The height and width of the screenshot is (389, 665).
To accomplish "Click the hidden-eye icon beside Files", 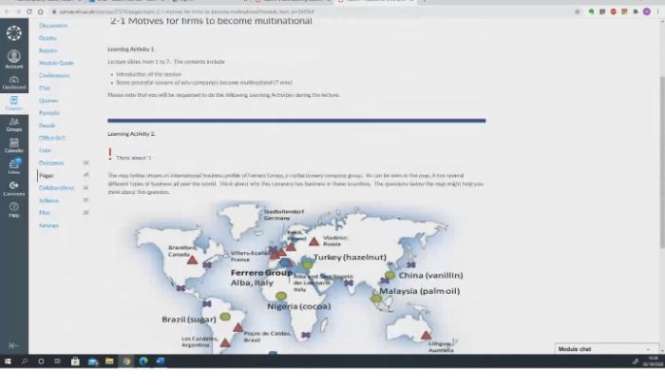I will point(86,213).
